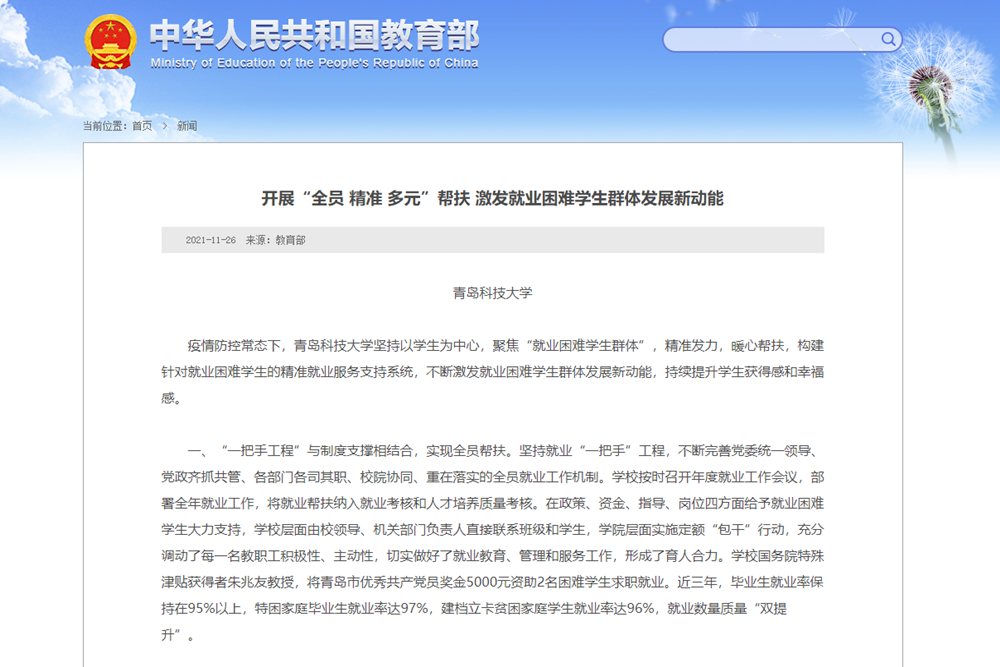Click the final line ending 升”。
Screen dimensions: 1000x667
click(176, 635)
